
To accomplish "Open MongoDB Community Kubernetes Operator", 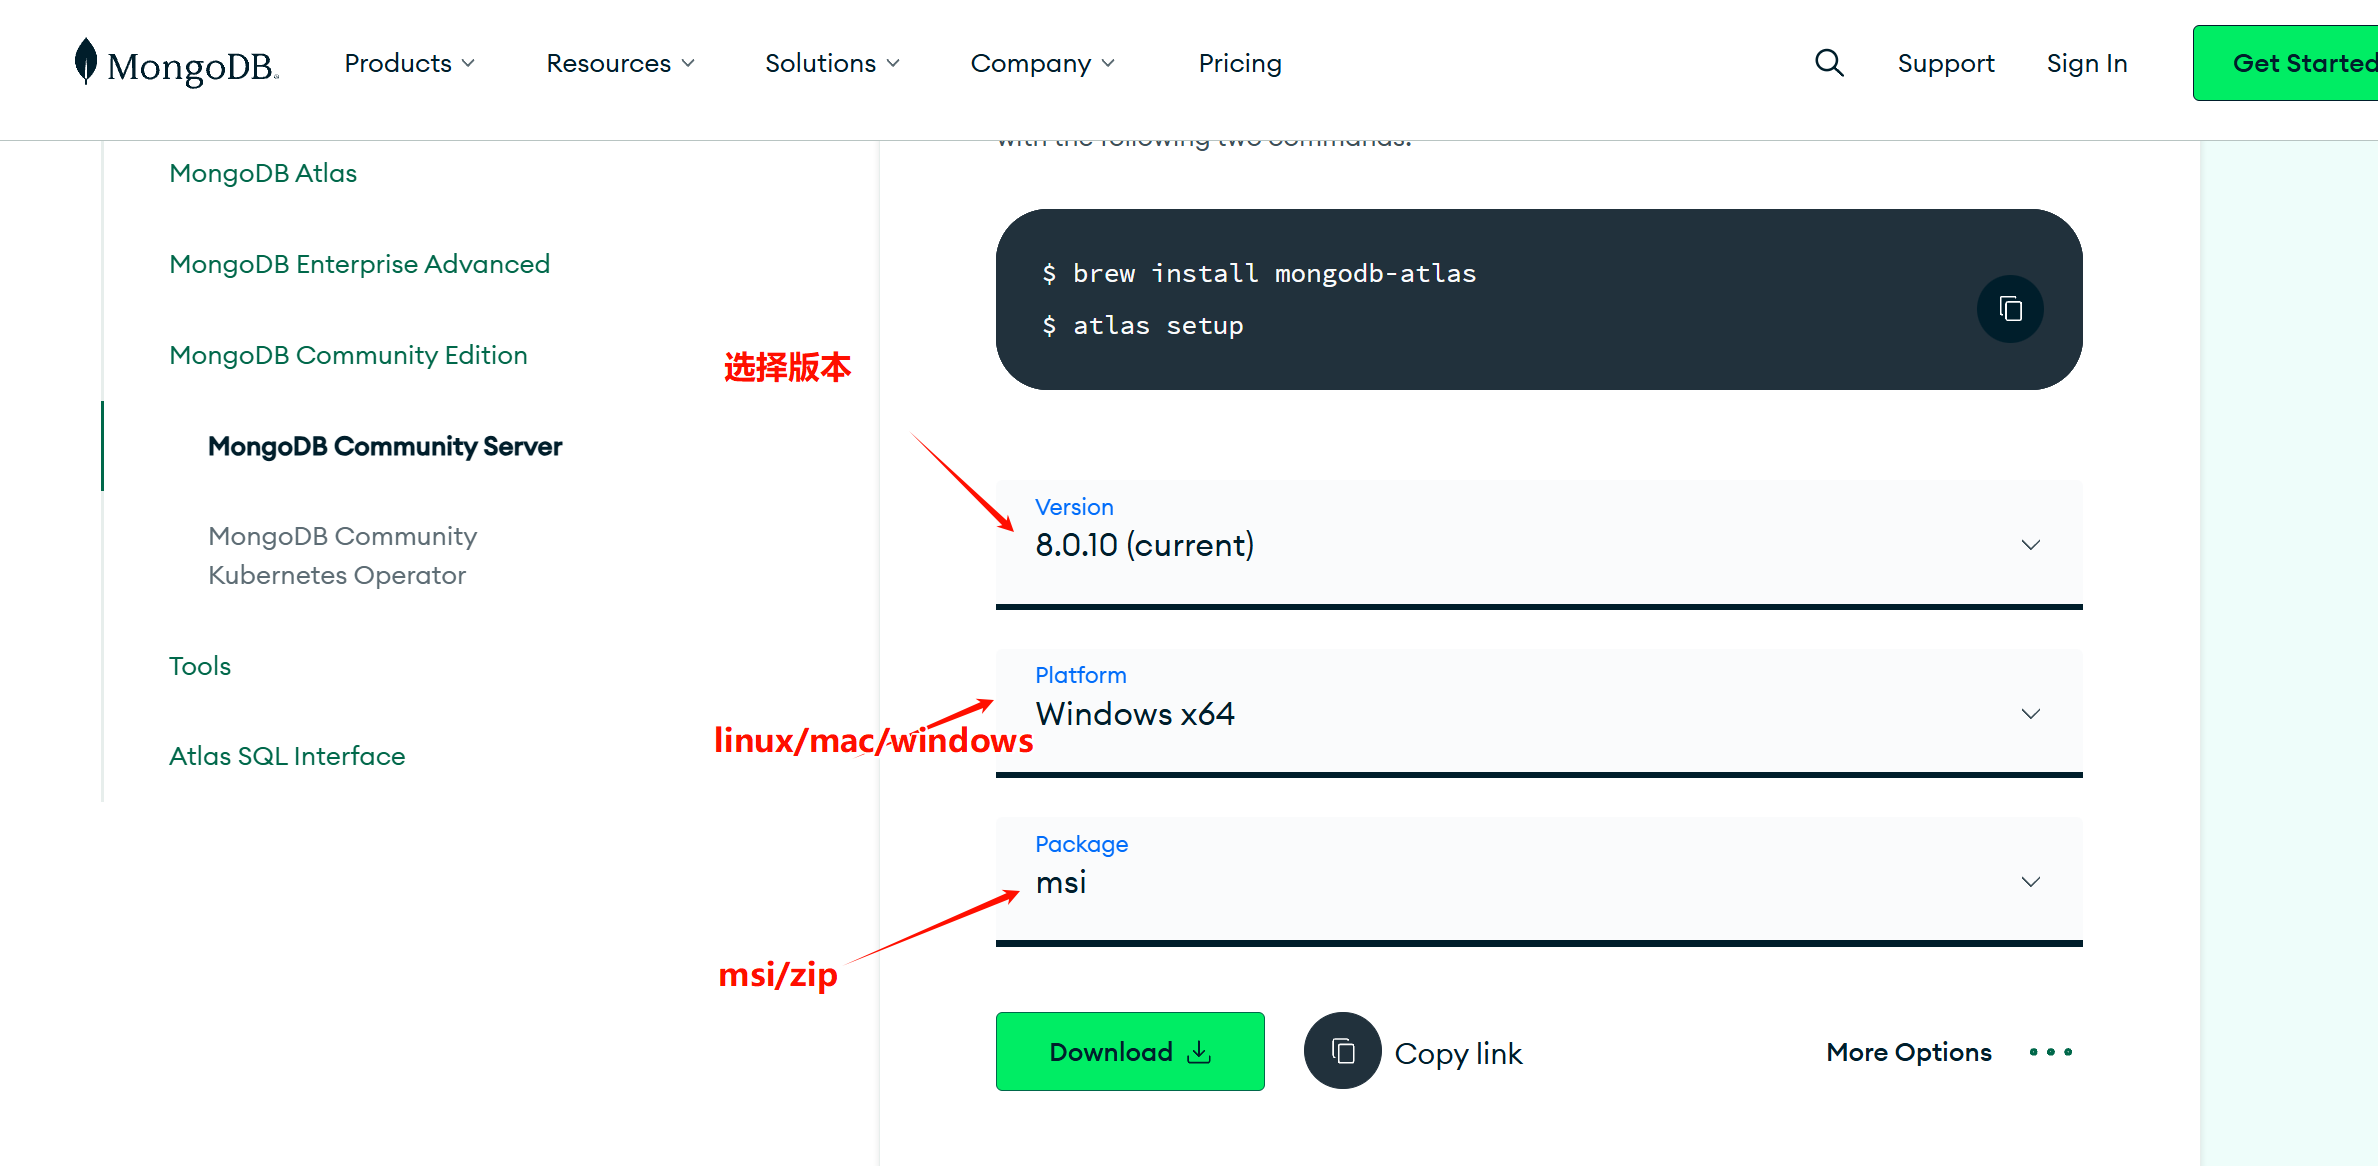I will click(x=342, y=555).
